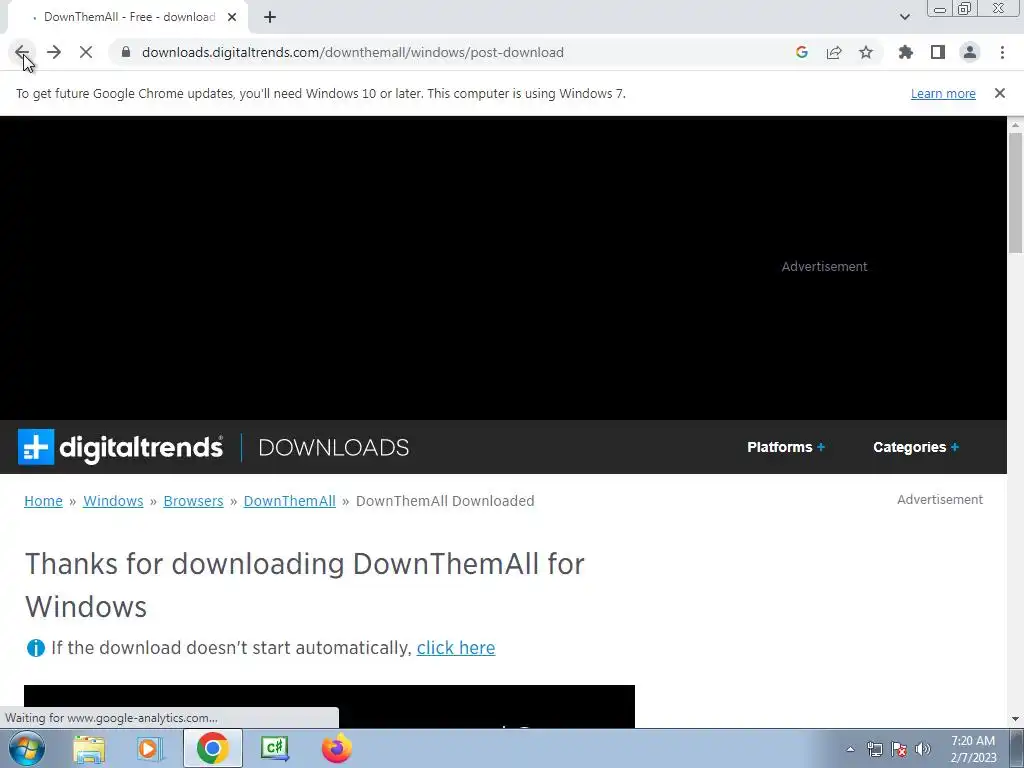Screen dimensions: 1024x768
Task: Go to the Browsers breadcrumb link
Action: click(193, 501)
